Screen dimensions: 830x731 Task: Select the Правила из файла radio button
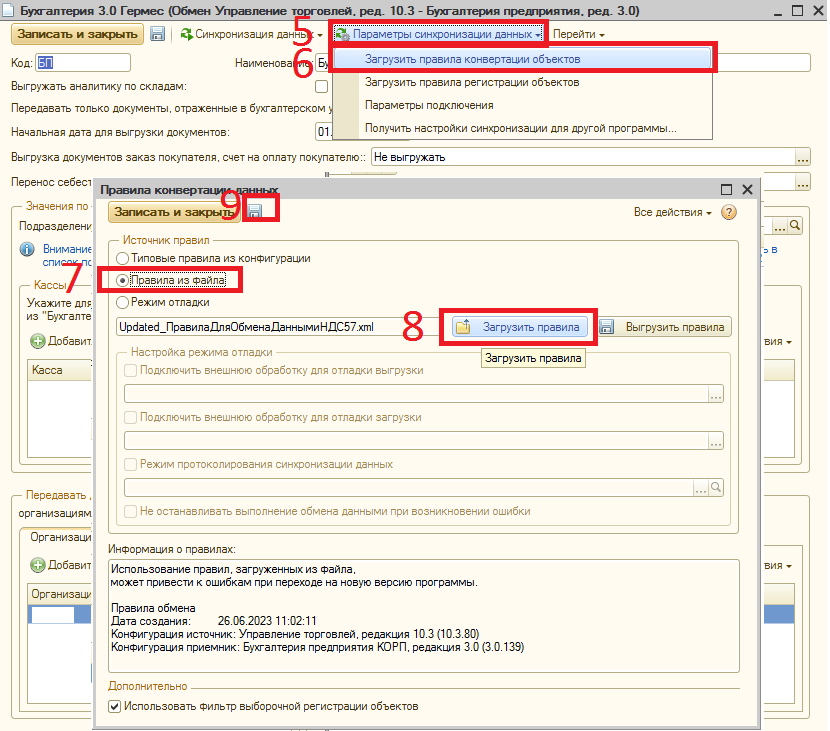122,280
